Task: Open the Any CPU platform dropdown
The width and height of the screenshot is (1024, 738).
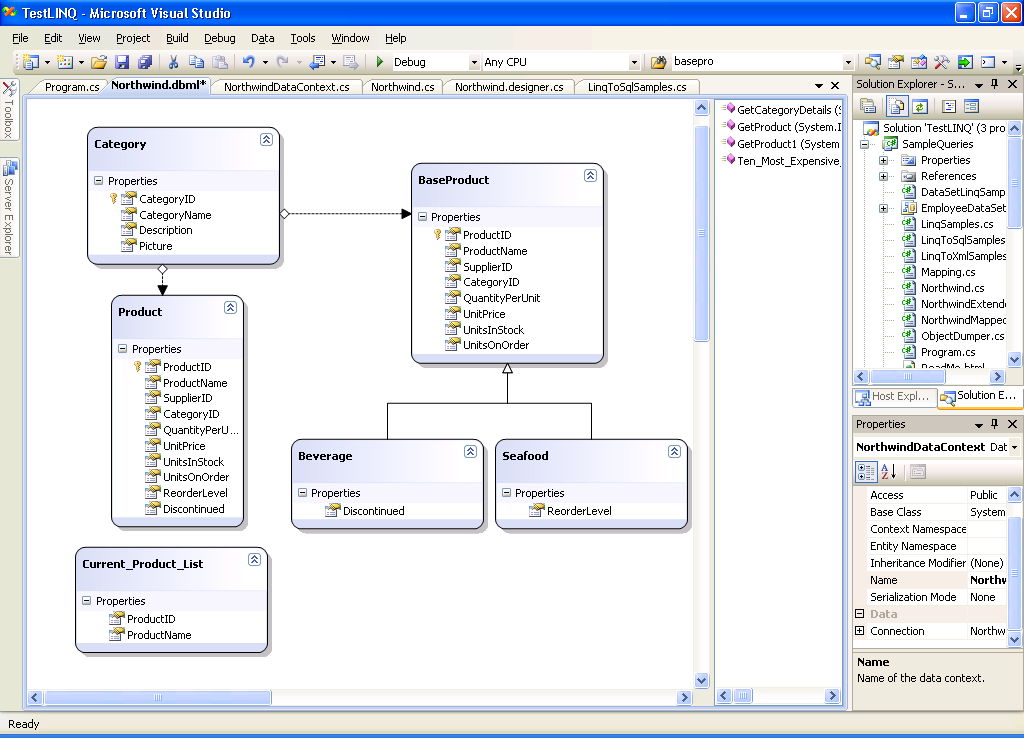Action: point(633,62)
